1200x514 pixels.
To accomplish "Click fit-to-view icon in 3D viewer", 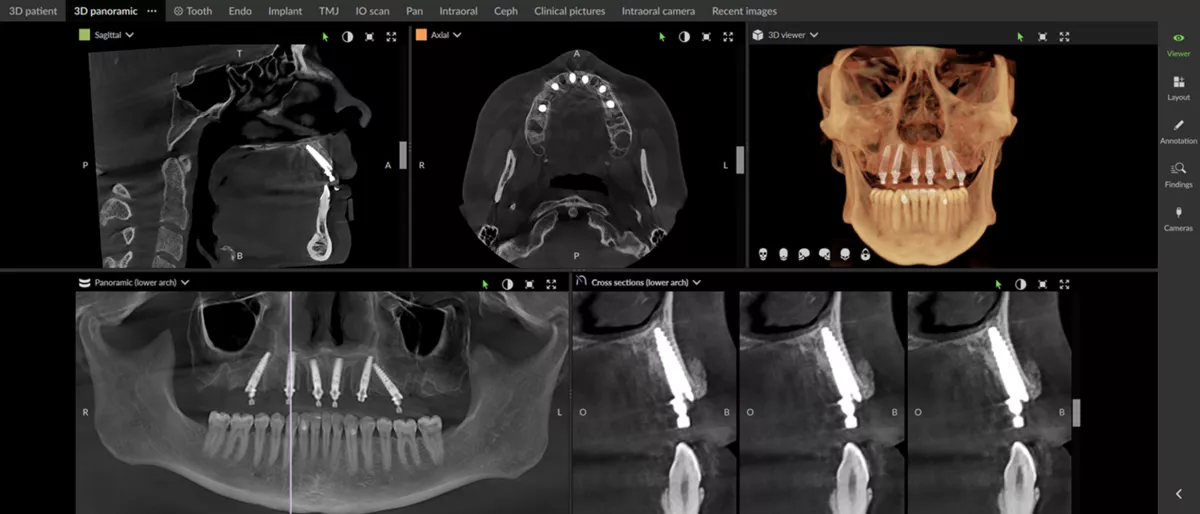I will (x=1042, y=36).
